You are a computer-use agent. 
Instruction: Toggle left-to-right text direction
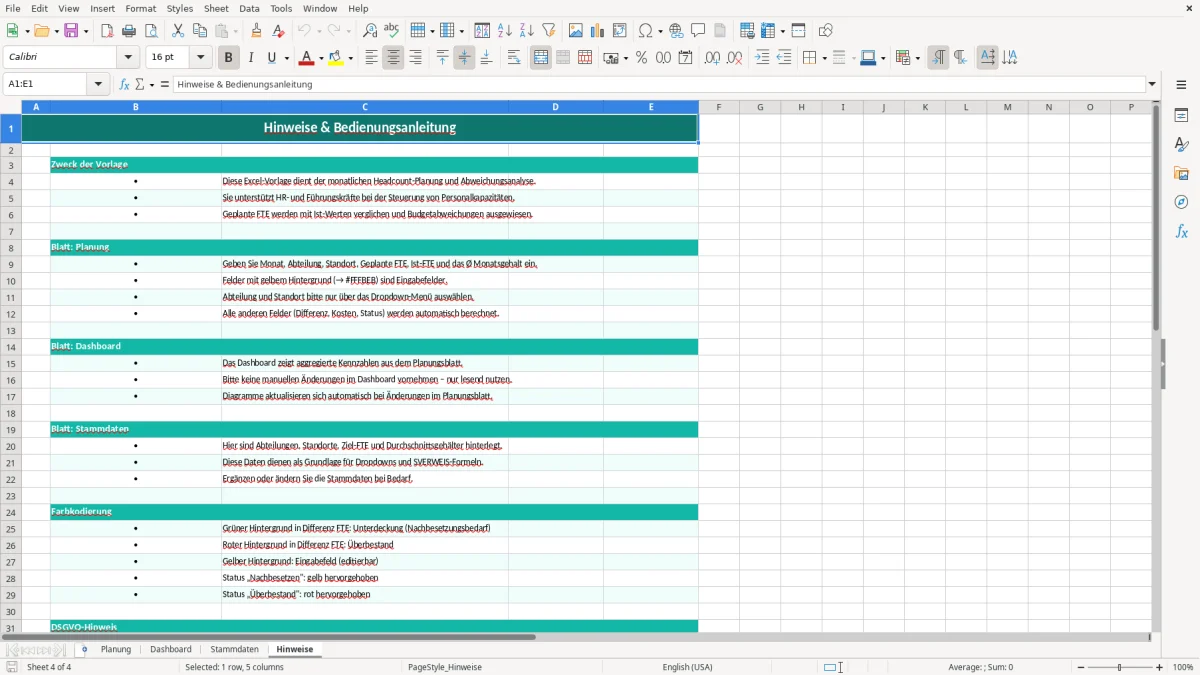click(x=938, y=58)
